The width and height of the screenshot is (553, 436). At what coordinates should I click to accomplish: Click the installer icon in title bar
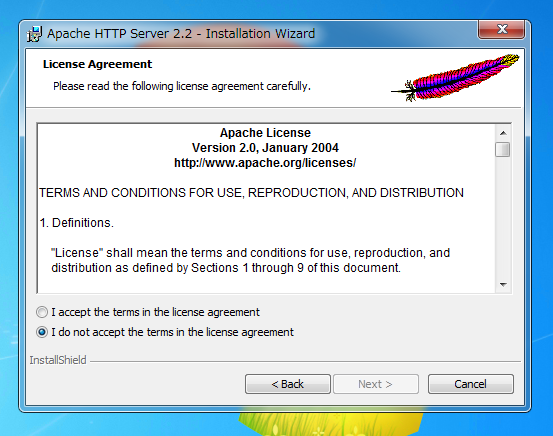[x=35, y=34]
